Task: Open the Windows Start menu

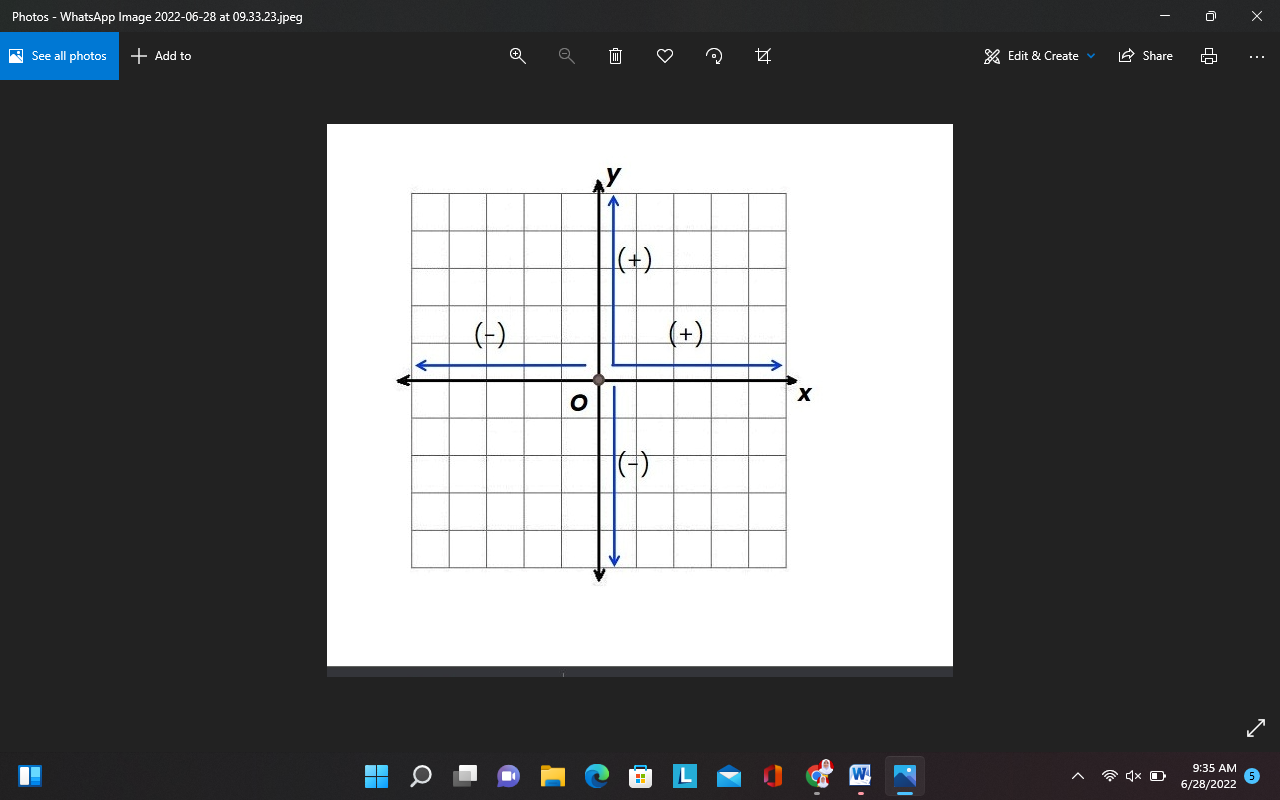Action: (376, 775)
